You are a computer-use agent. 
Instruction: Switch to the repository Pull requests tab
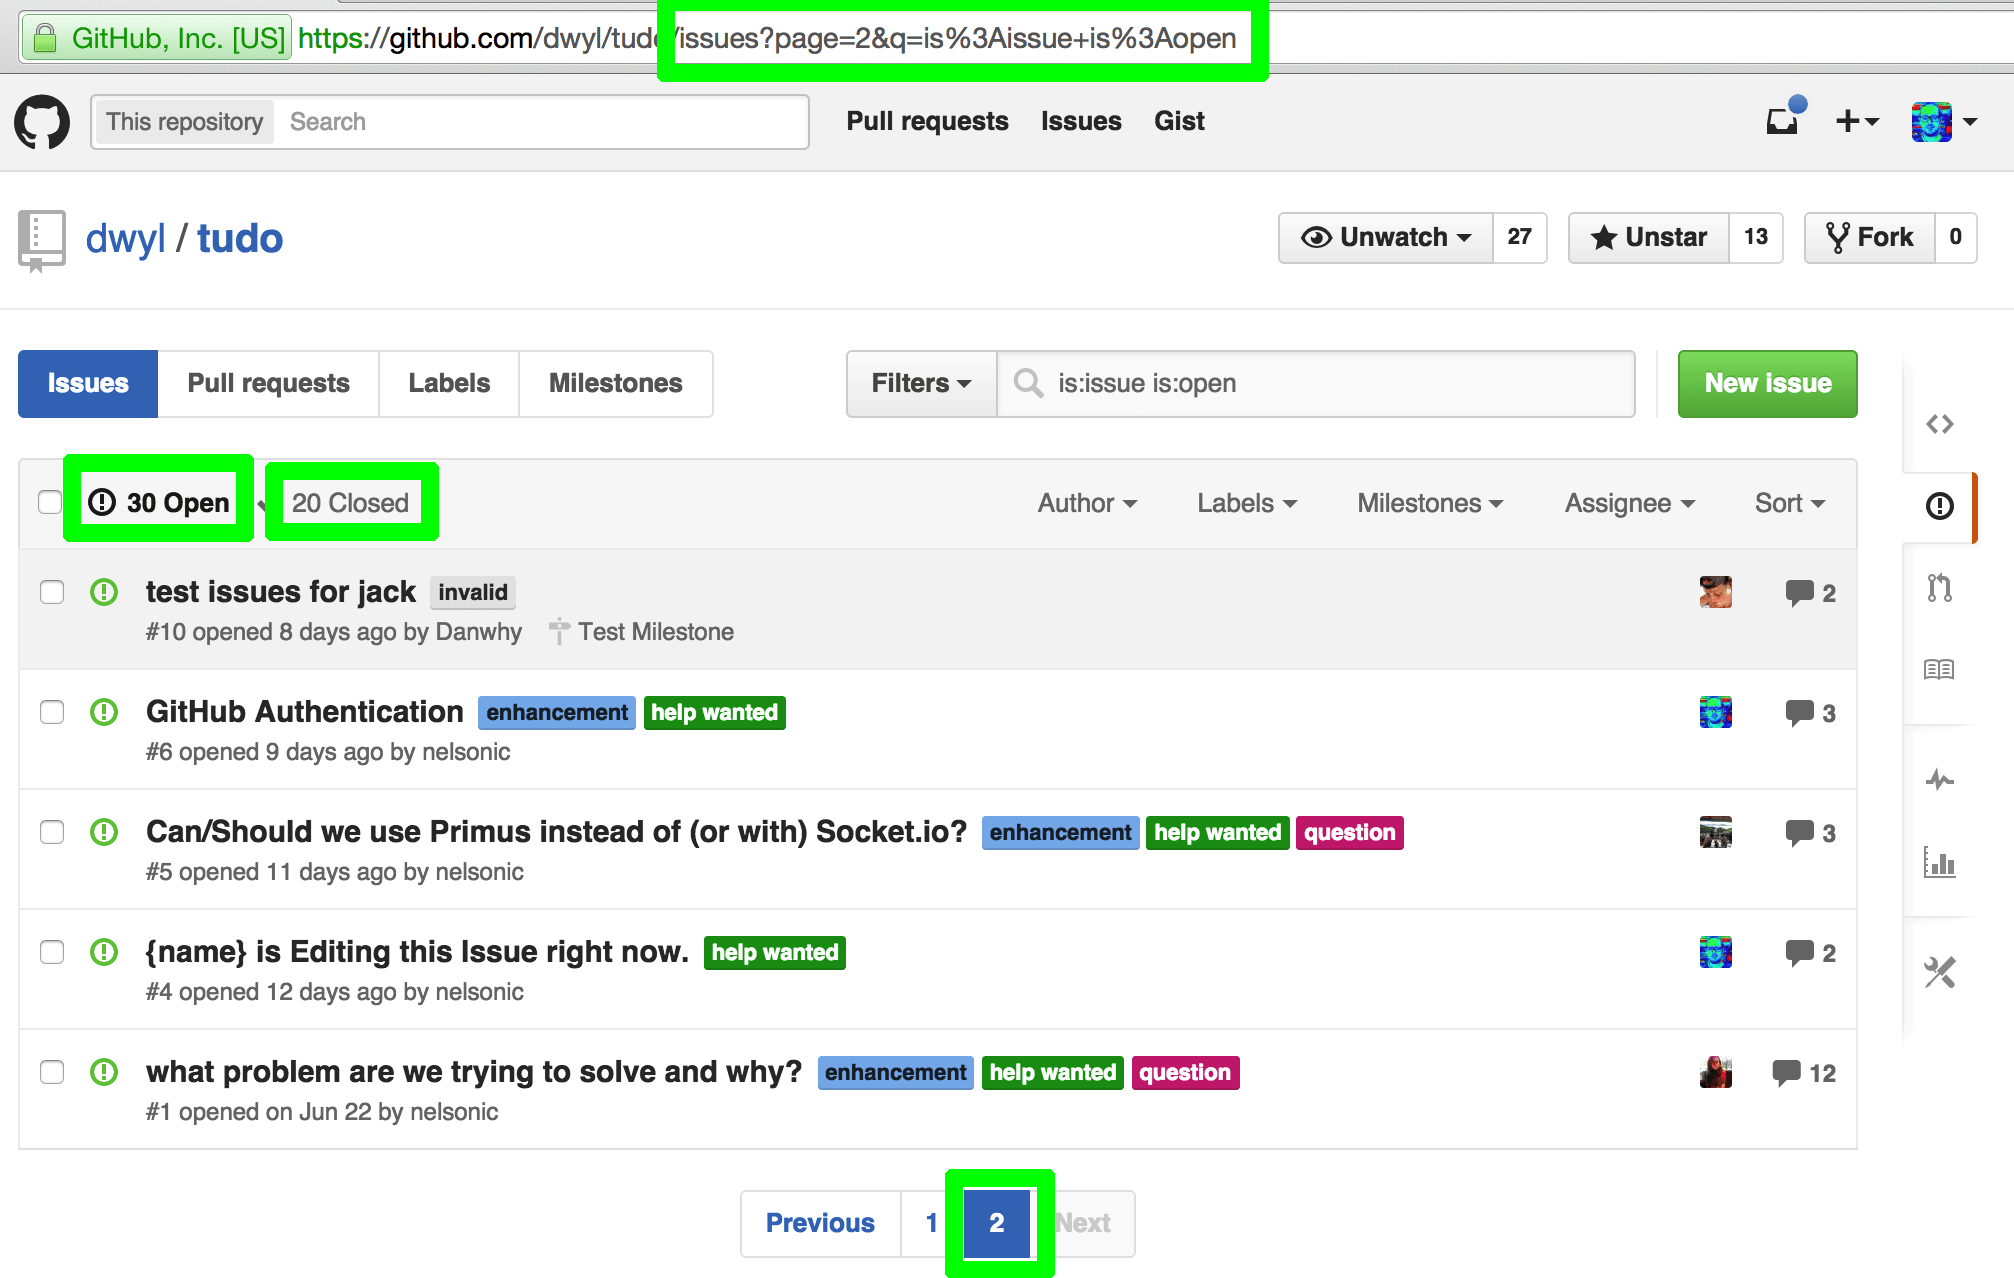click(x=268, y=383)
